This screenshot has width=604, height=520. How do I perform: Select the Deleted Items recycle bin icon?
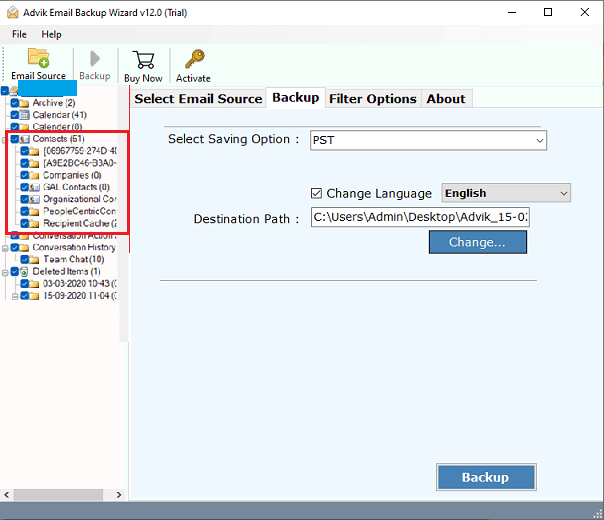click(24, 272)
